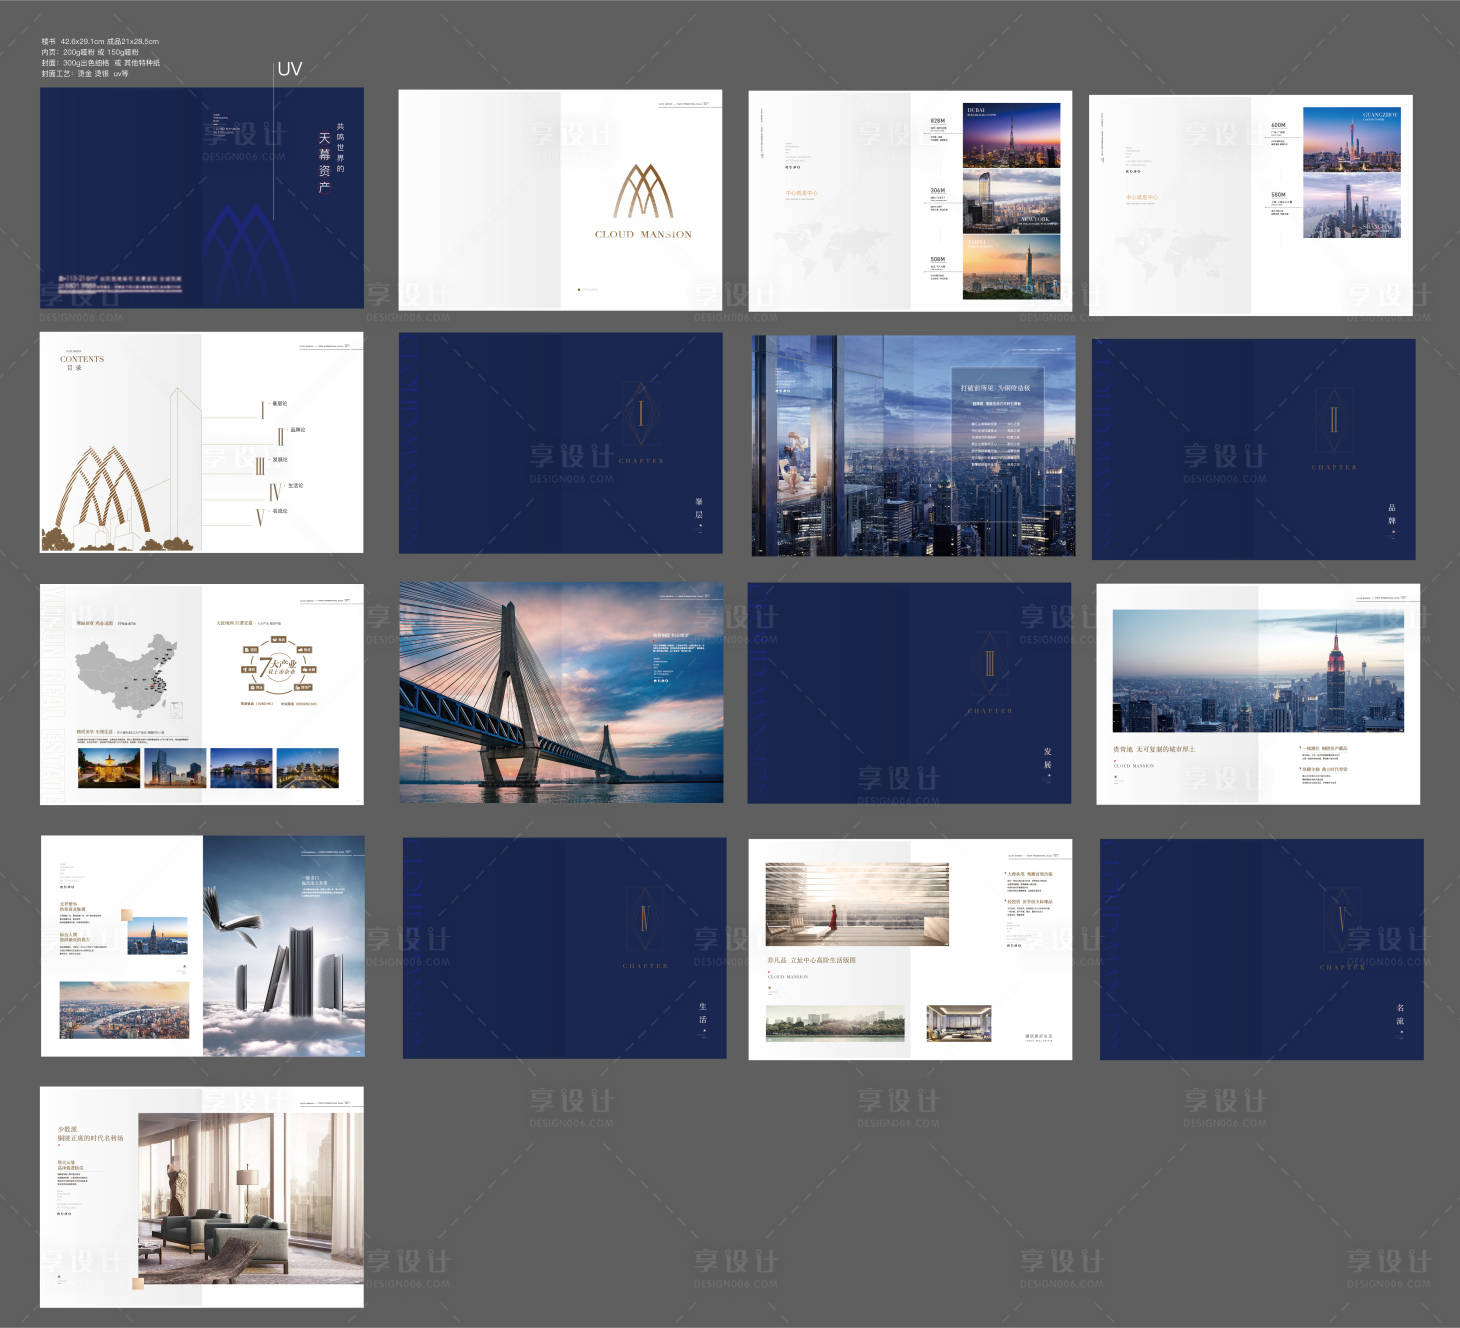Select the wide lakeside landscape panorama photo

pos(835,1023)
